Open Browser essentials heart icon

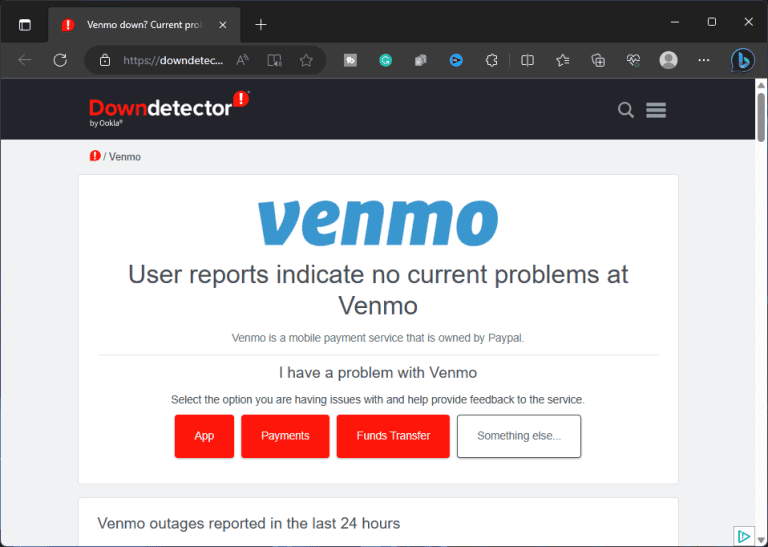(633, 60)
